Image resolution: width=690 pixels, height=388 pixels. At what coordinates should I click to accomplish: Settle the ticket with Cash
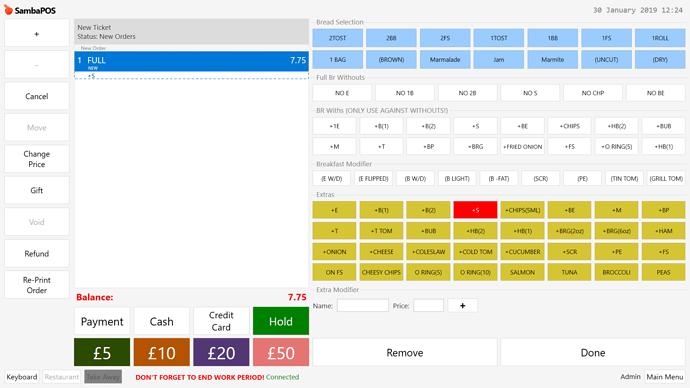(161, 321)
